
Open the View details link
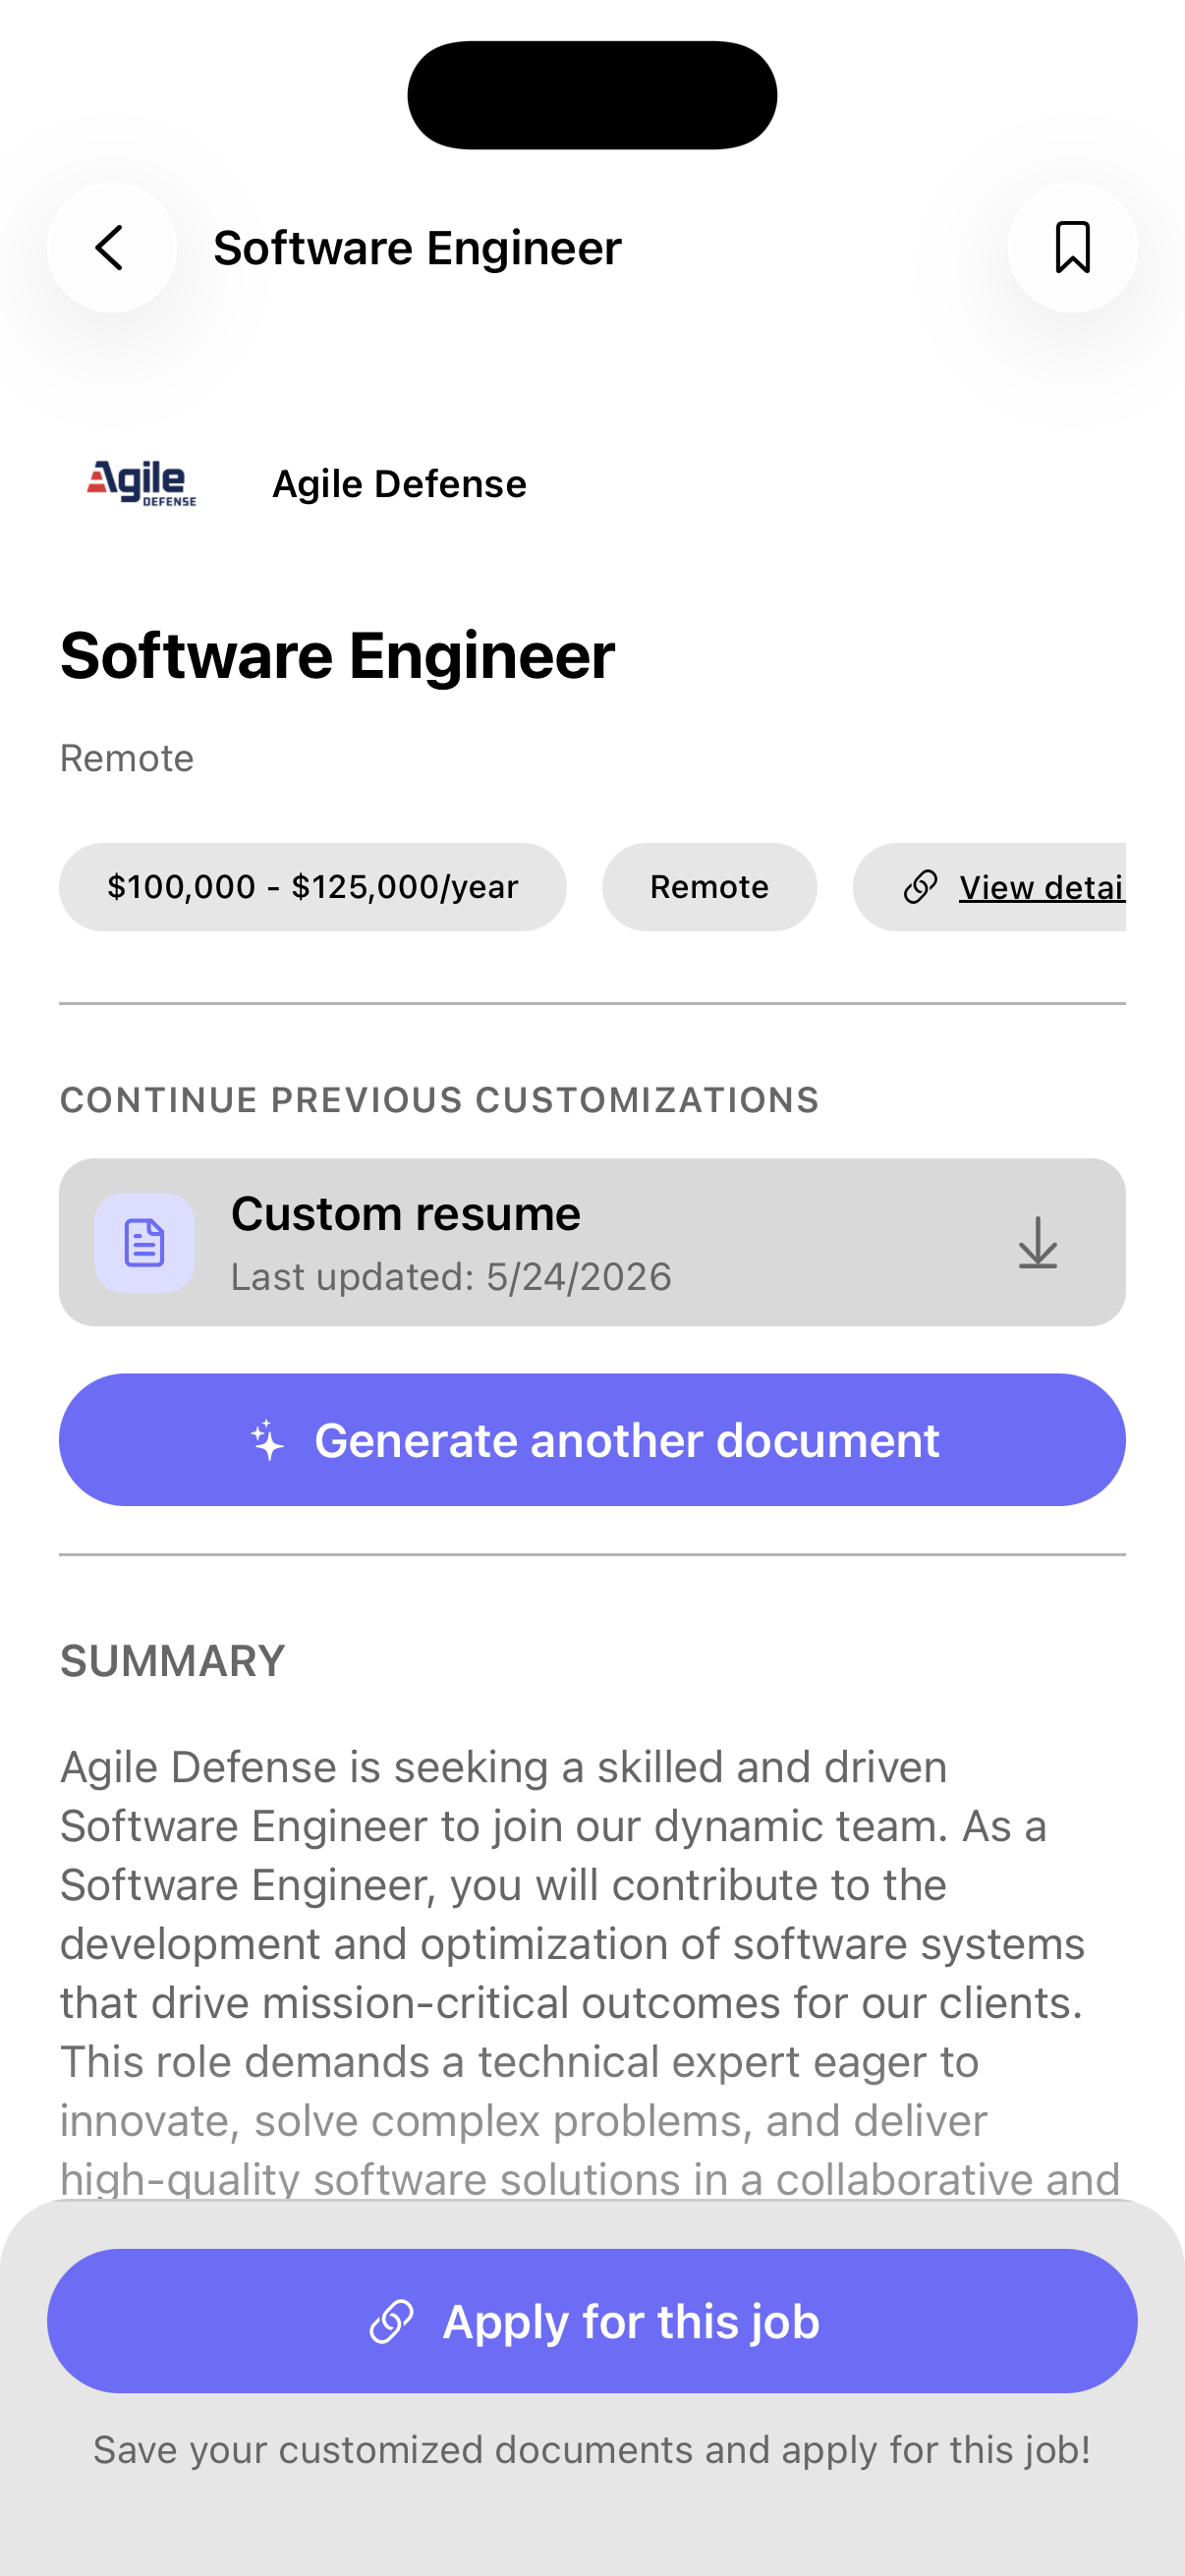(x=990, y=887)
